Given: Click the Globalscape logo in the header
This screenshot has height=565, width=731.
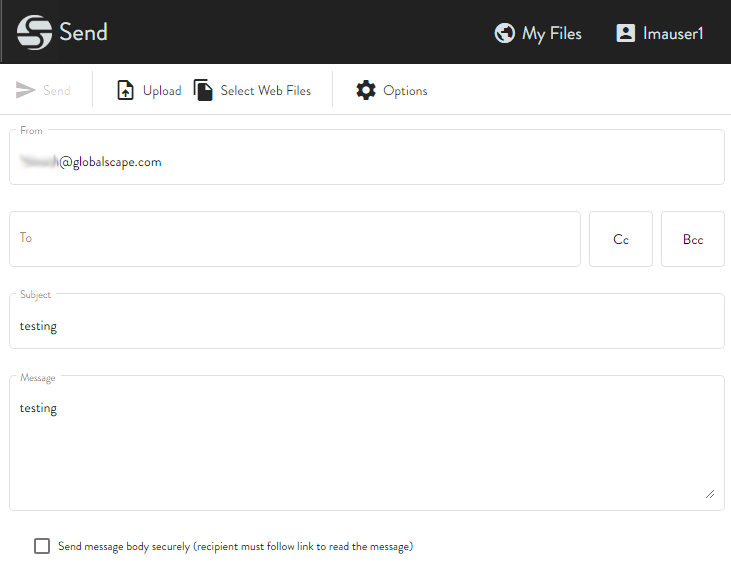Looking at the screenshot, I should tap(34, 32).
